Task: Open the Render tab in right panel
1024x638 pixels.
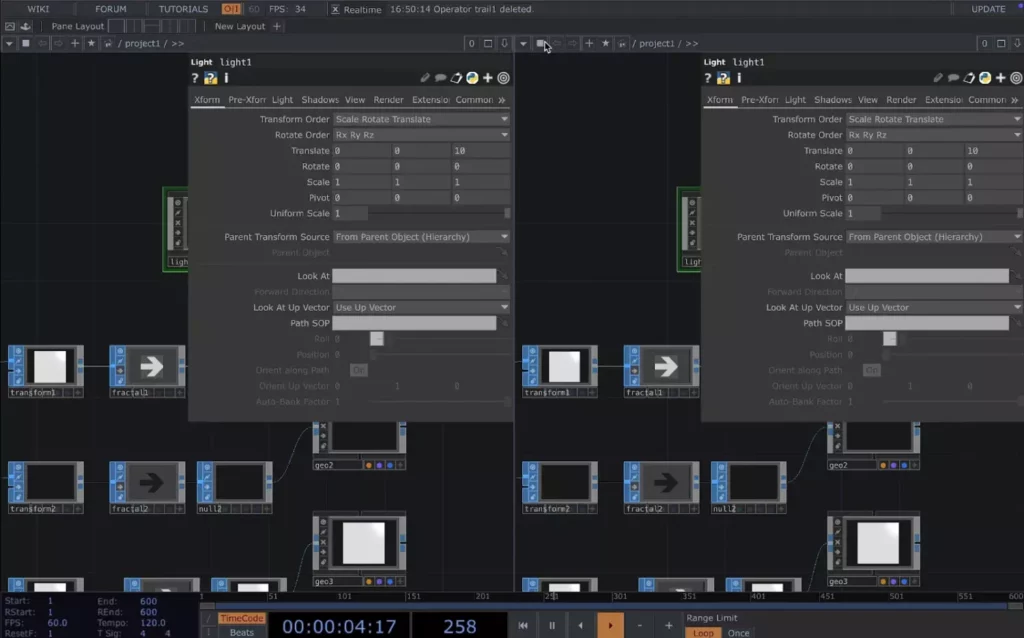Action: [901, 100]
